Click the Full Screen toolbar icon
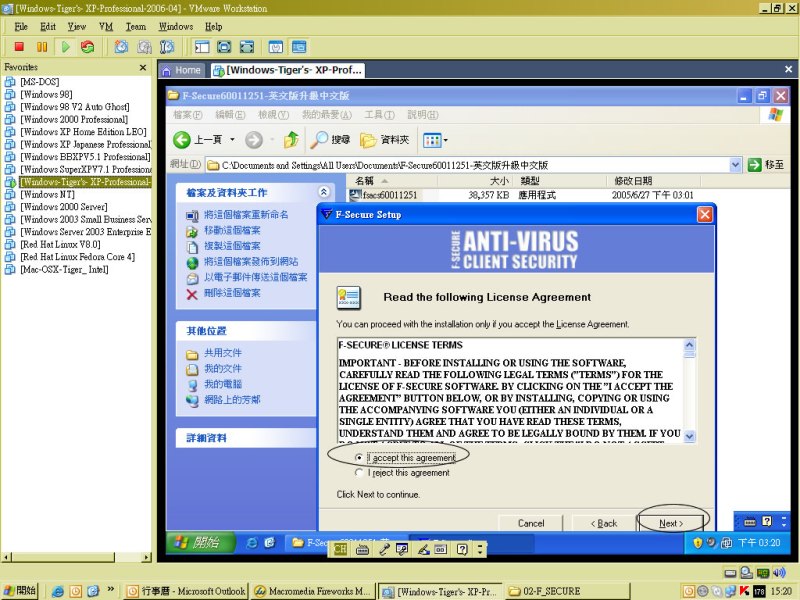Viewport: 800px width, 600px height. [247, 47]
